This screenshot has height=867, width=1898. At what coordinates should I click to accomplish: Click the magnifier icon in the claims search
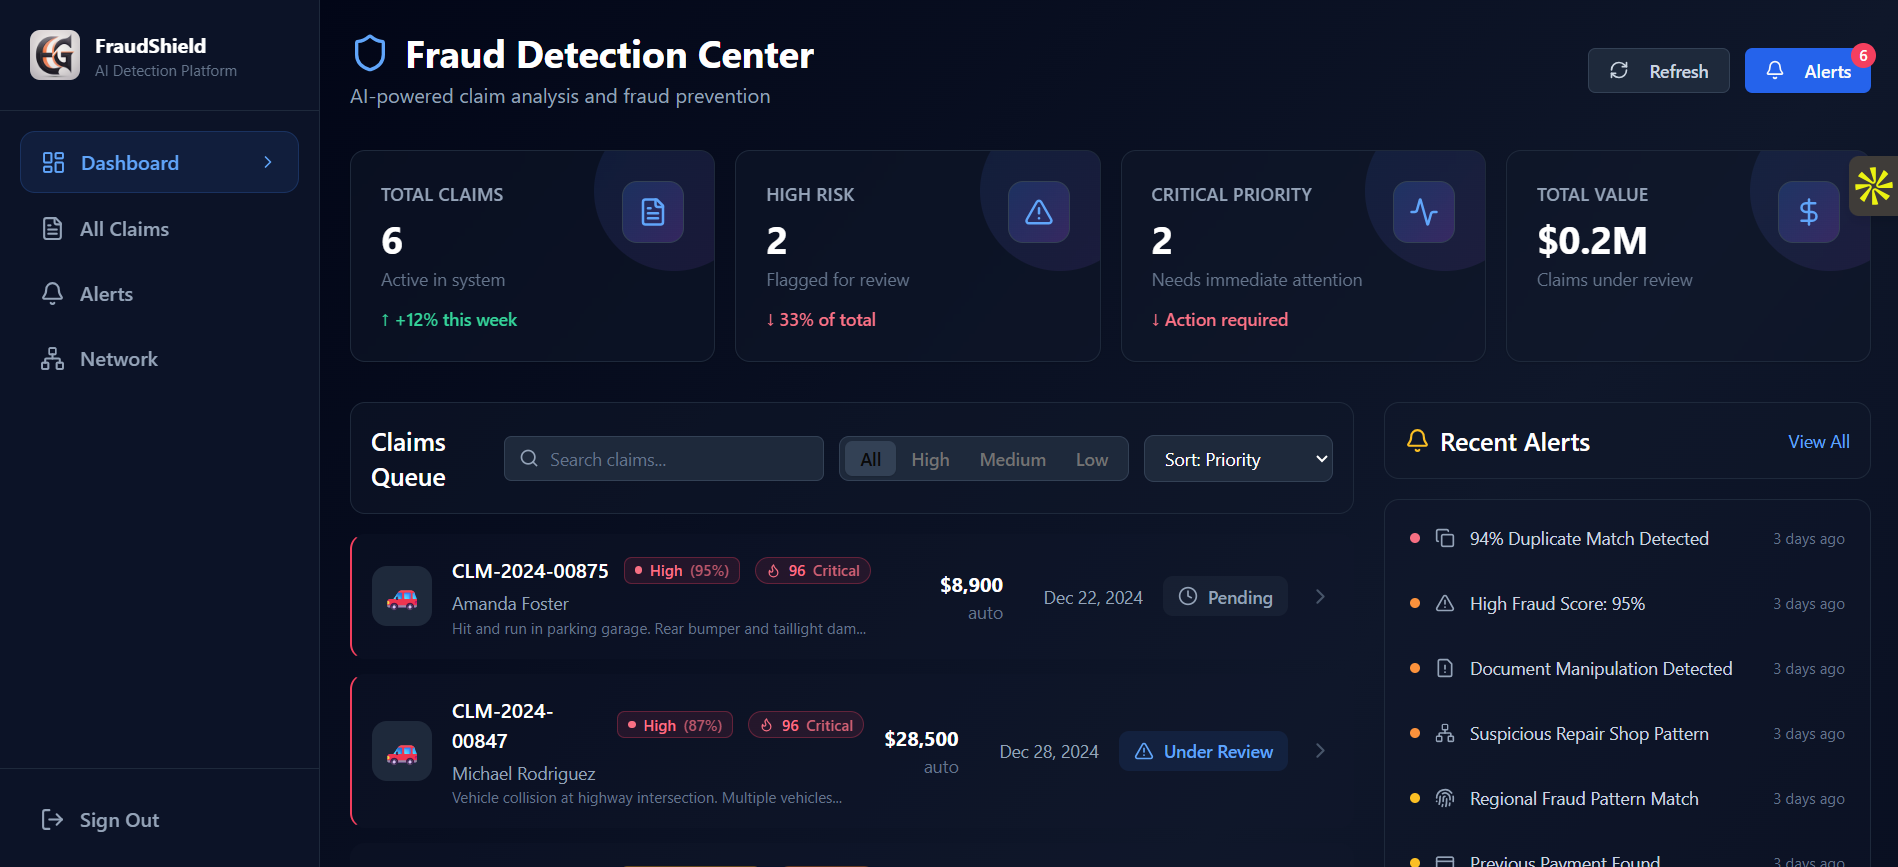point(529,459)
